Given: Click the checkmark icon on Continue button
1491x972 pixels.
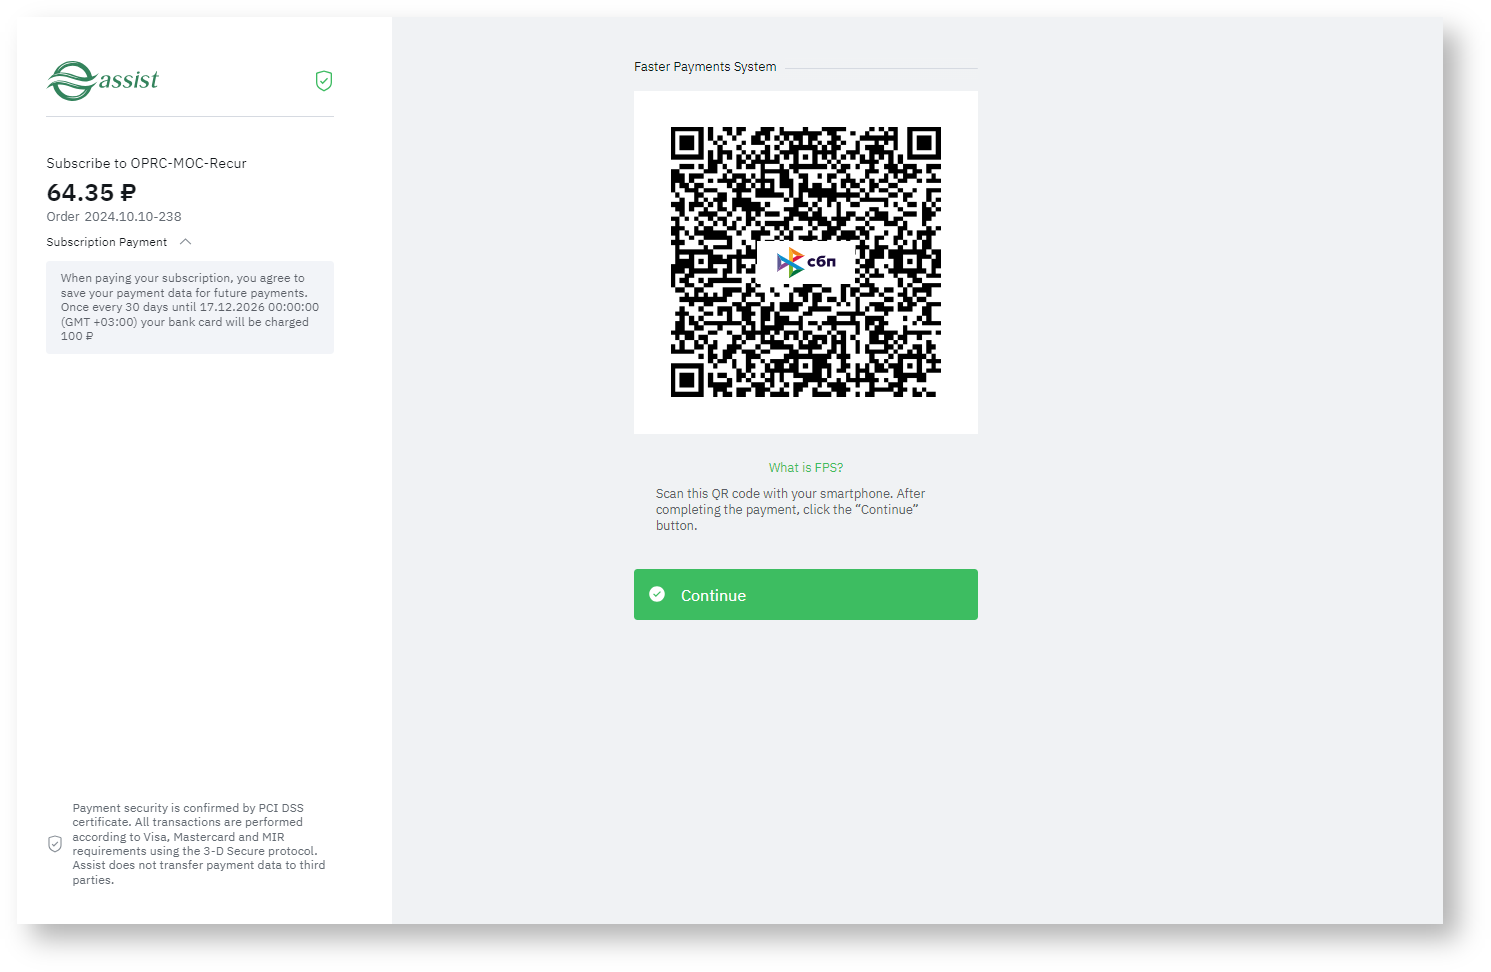Looking at the screenshot, I should pos(657,594).
